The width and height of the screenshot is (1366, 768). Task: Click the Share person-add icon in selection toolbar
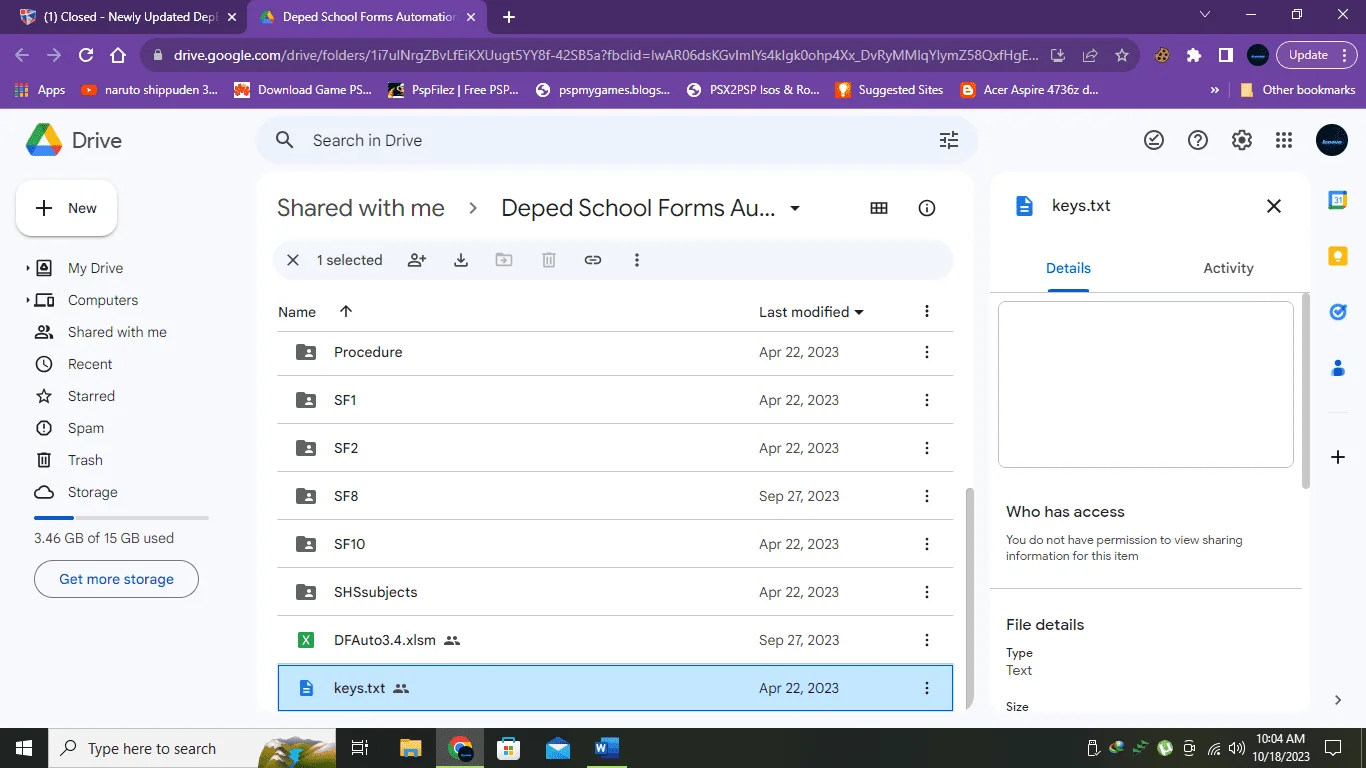click(x=417, y=260)
